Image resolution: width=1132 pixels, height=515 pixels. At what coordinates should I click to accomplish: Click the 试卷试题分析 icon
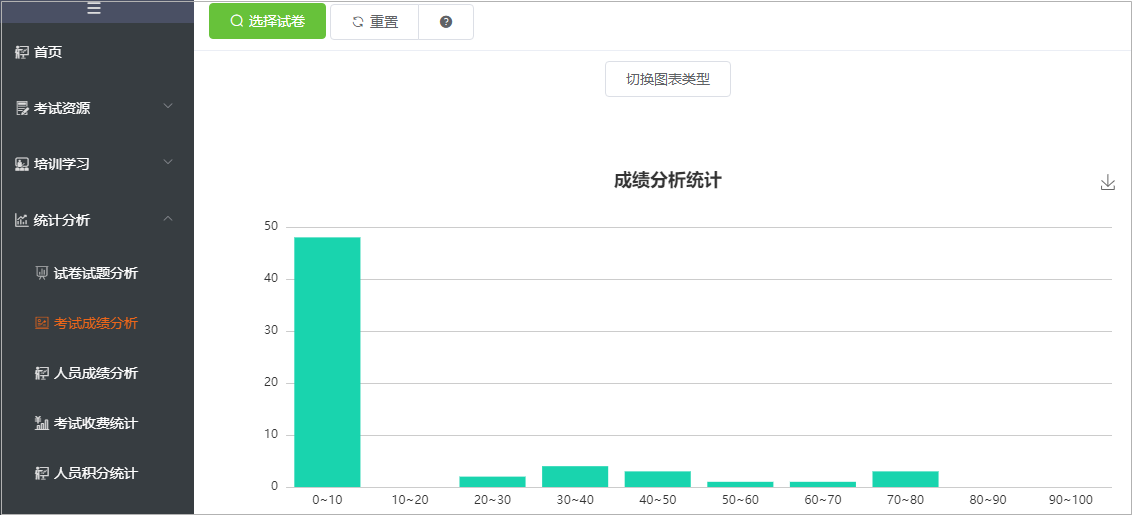point(42,273)
